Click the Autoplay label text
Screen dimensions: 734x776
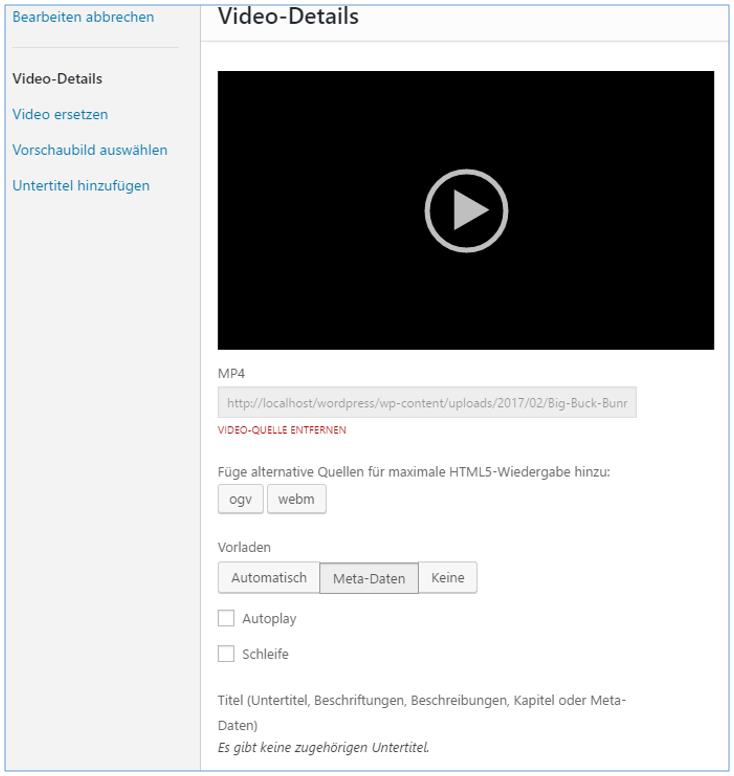tap(269, 619)
